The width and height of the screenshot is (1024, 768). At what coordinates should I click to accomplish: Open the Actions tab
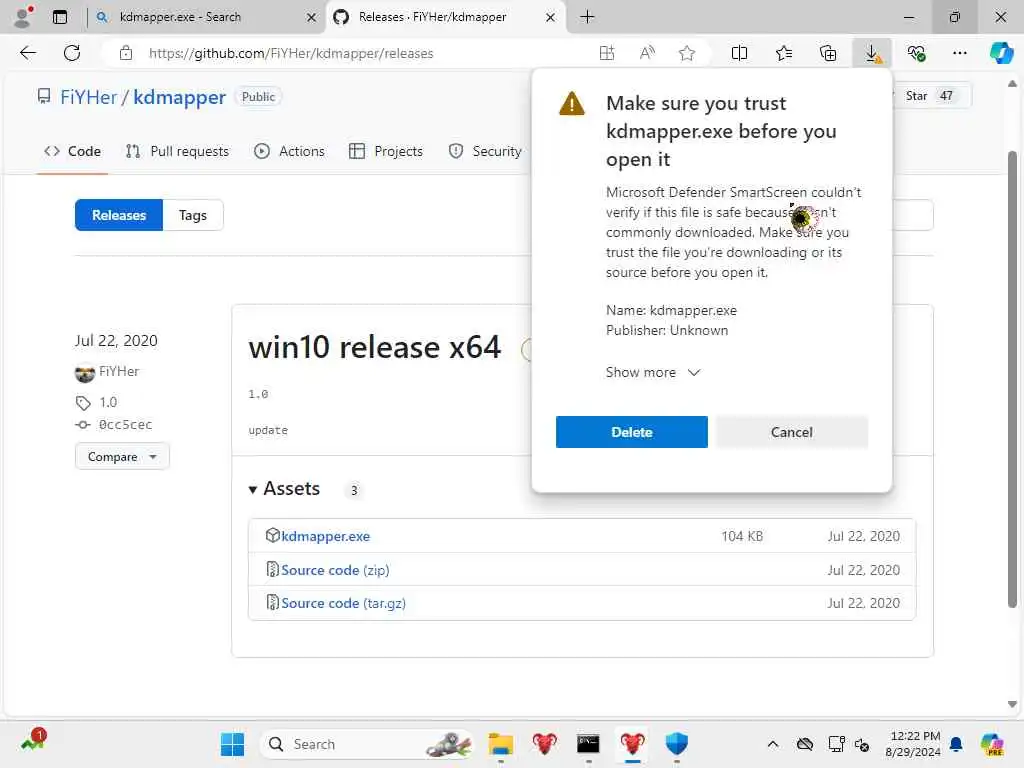tap(289, 152)
